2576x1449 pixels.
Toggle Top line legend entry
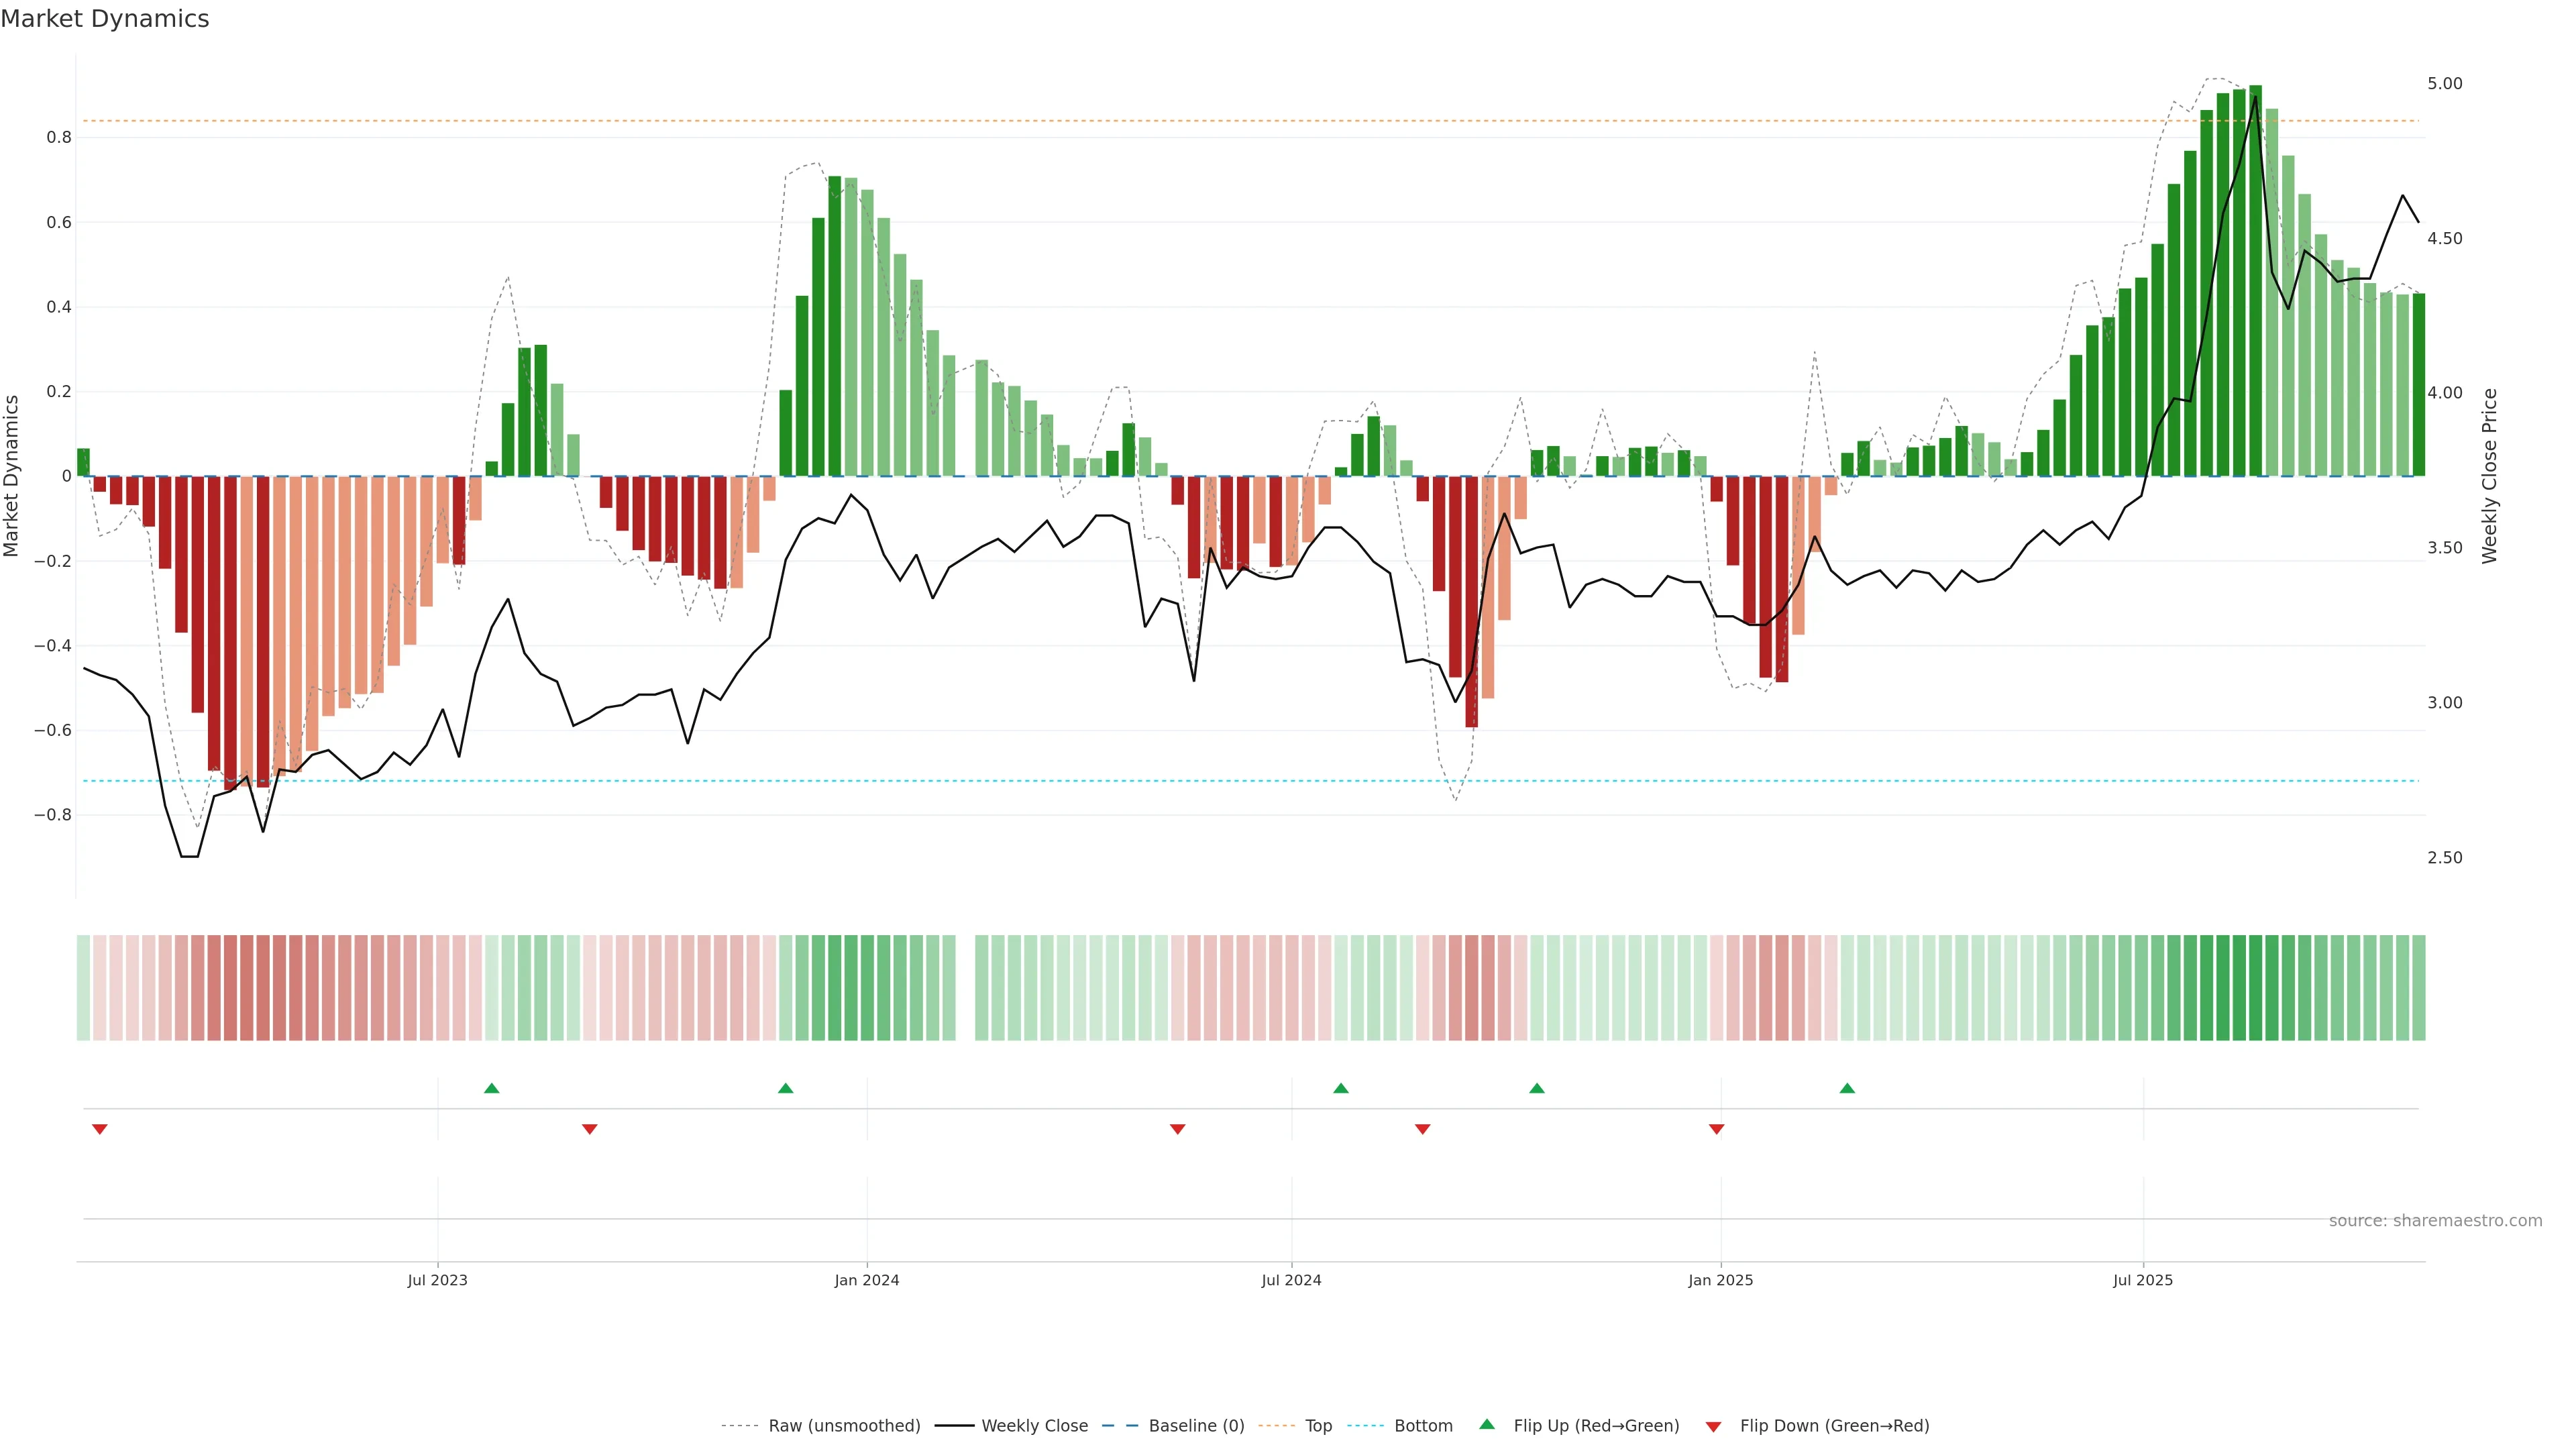1318,1426
